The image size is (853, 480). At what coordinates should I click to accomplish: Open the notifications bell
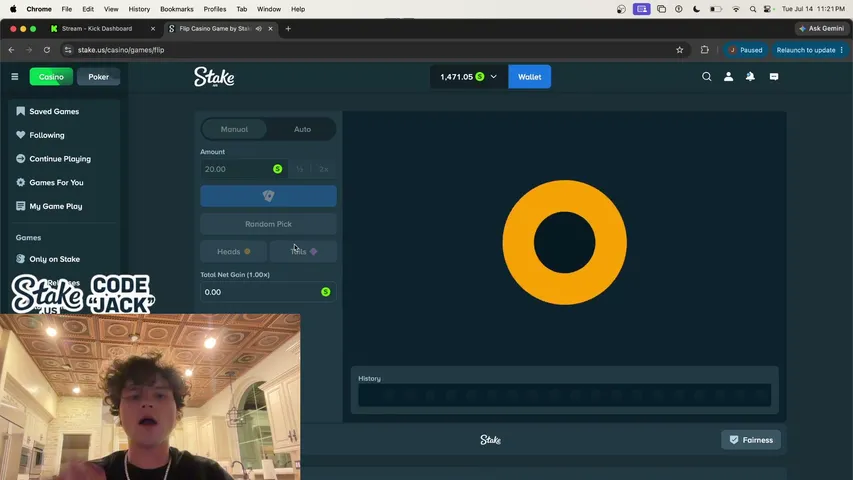[750, 77]
